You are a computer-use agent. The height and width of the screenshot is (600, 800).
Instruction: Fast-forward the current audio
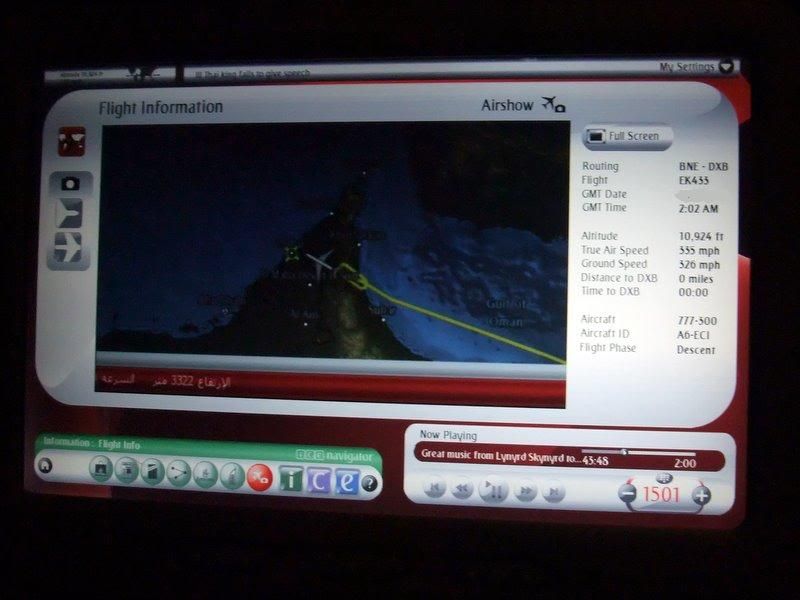tap(526, 491)
